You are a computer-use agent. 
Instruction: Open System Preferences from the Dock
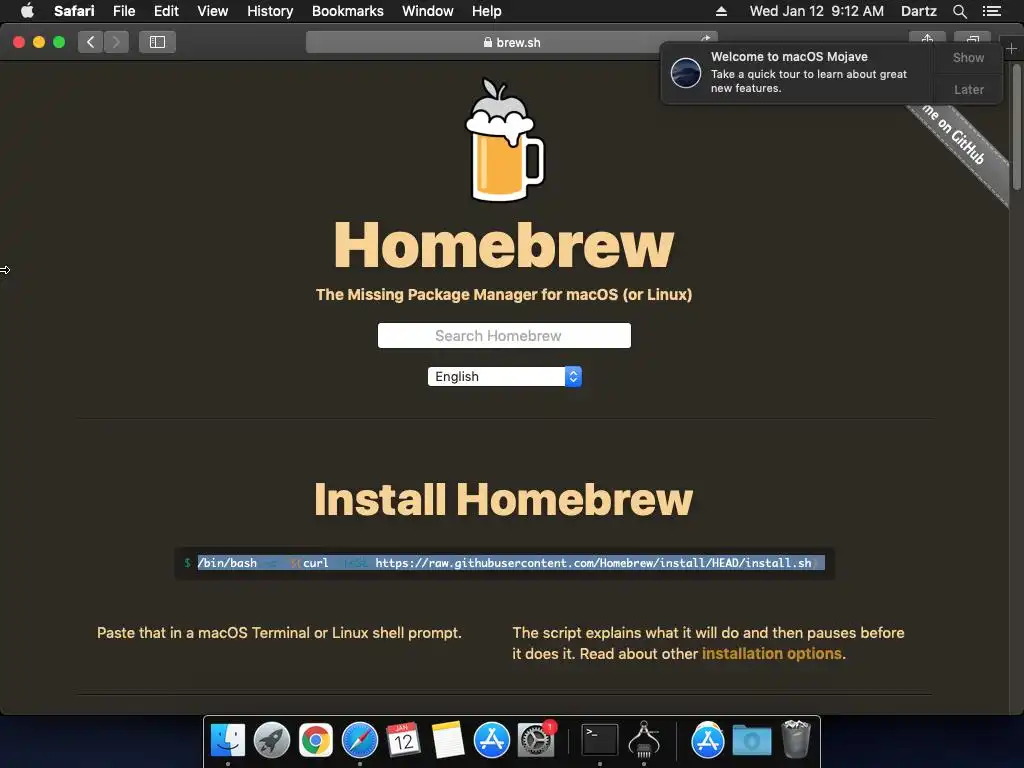[536, 740]
